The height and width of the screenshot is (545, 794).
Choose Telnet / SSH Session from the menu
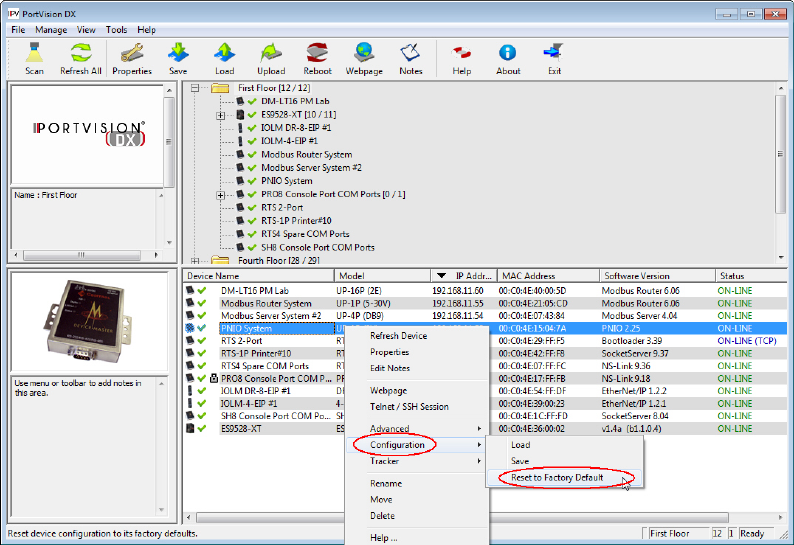pos(409,407)
